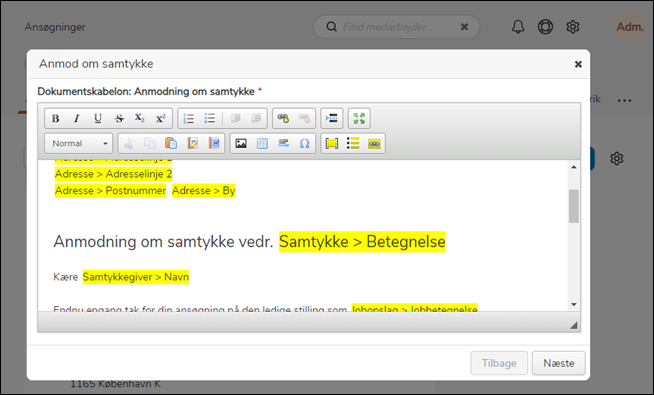The width and height of the screenshot is (654, 395).
Task: Insert a numbered list
Action: coord(189,119)
